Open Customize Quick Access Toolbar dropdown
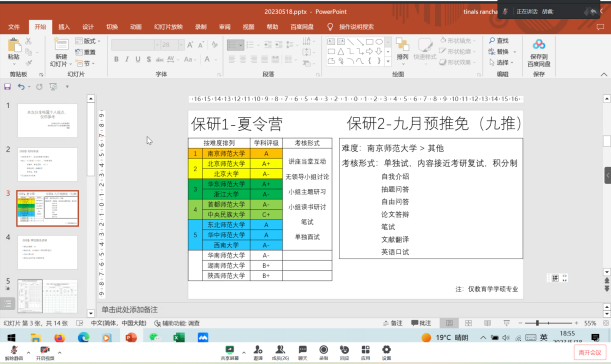This screenshot has width=611, height=364. (x=67, y=87)
